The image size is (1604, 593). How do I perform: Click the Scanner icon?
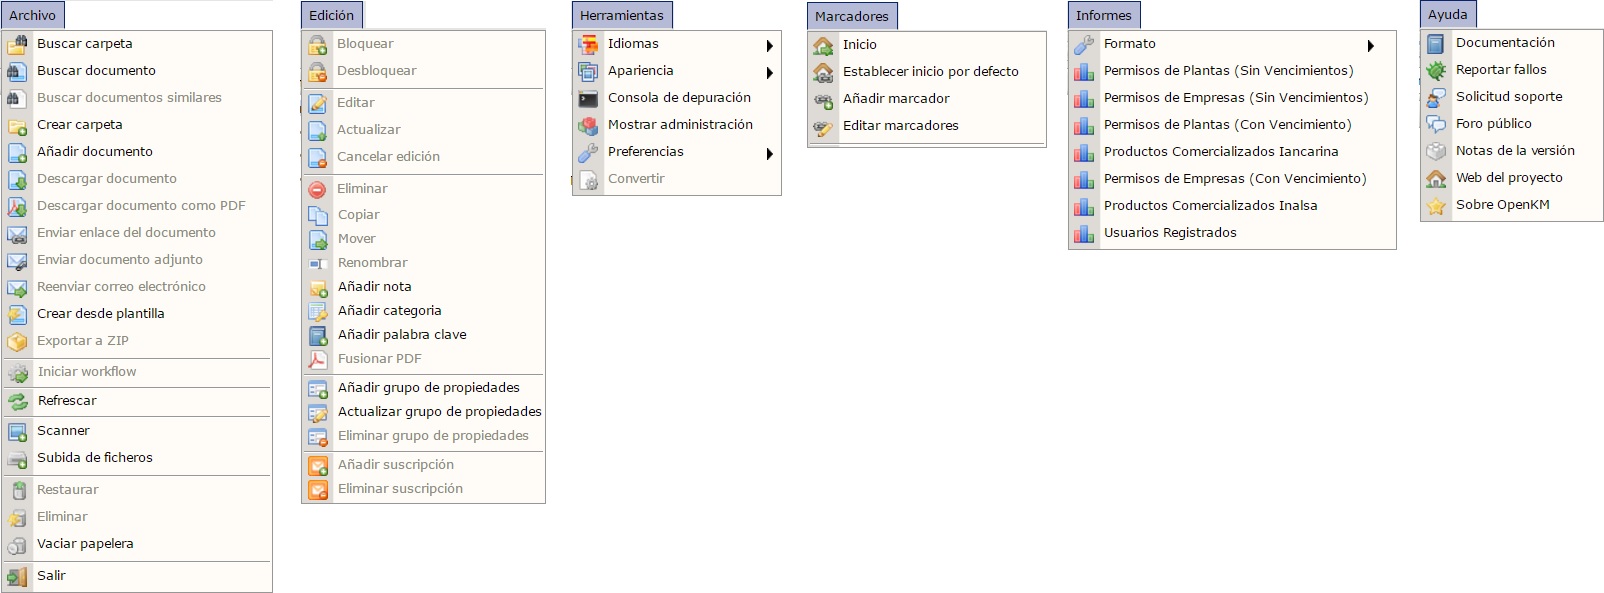17,431
